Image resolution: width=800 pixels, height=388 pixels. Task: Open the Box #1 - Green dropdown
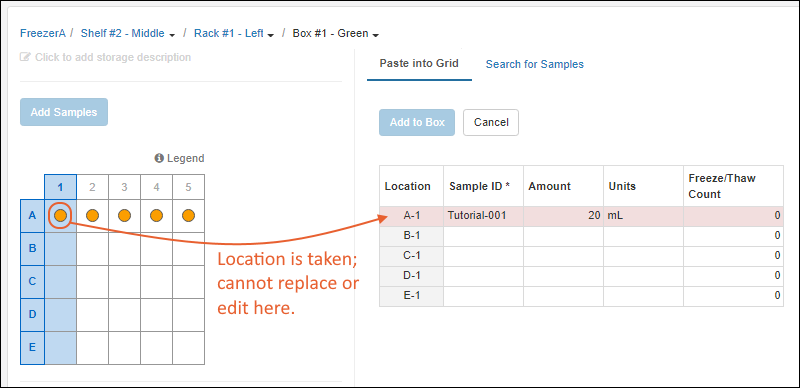coord(376,35)
